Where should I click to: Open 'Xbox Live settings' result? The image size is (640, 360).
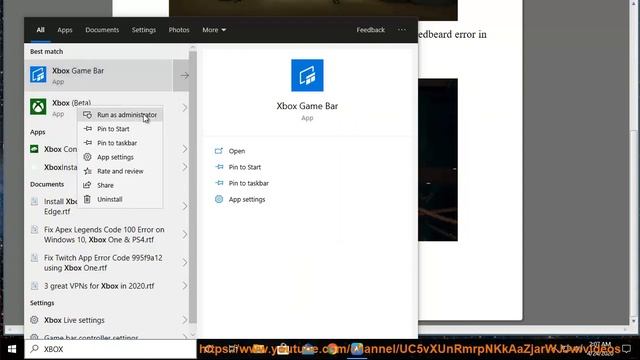coord(74,320)
